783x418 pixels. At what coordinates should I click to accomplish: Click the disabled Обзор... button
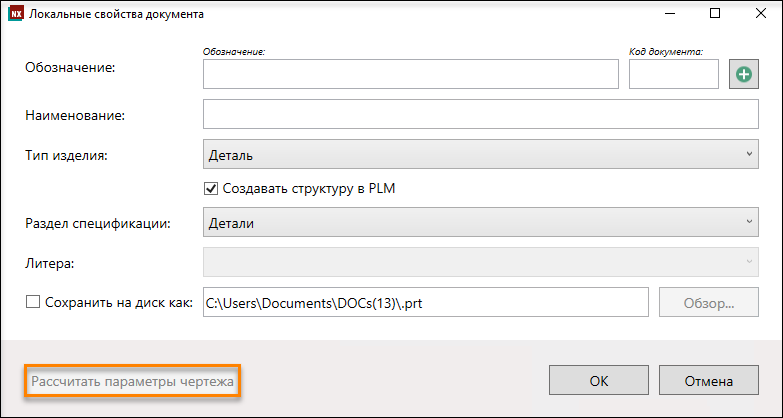click(x=709, y=302)
